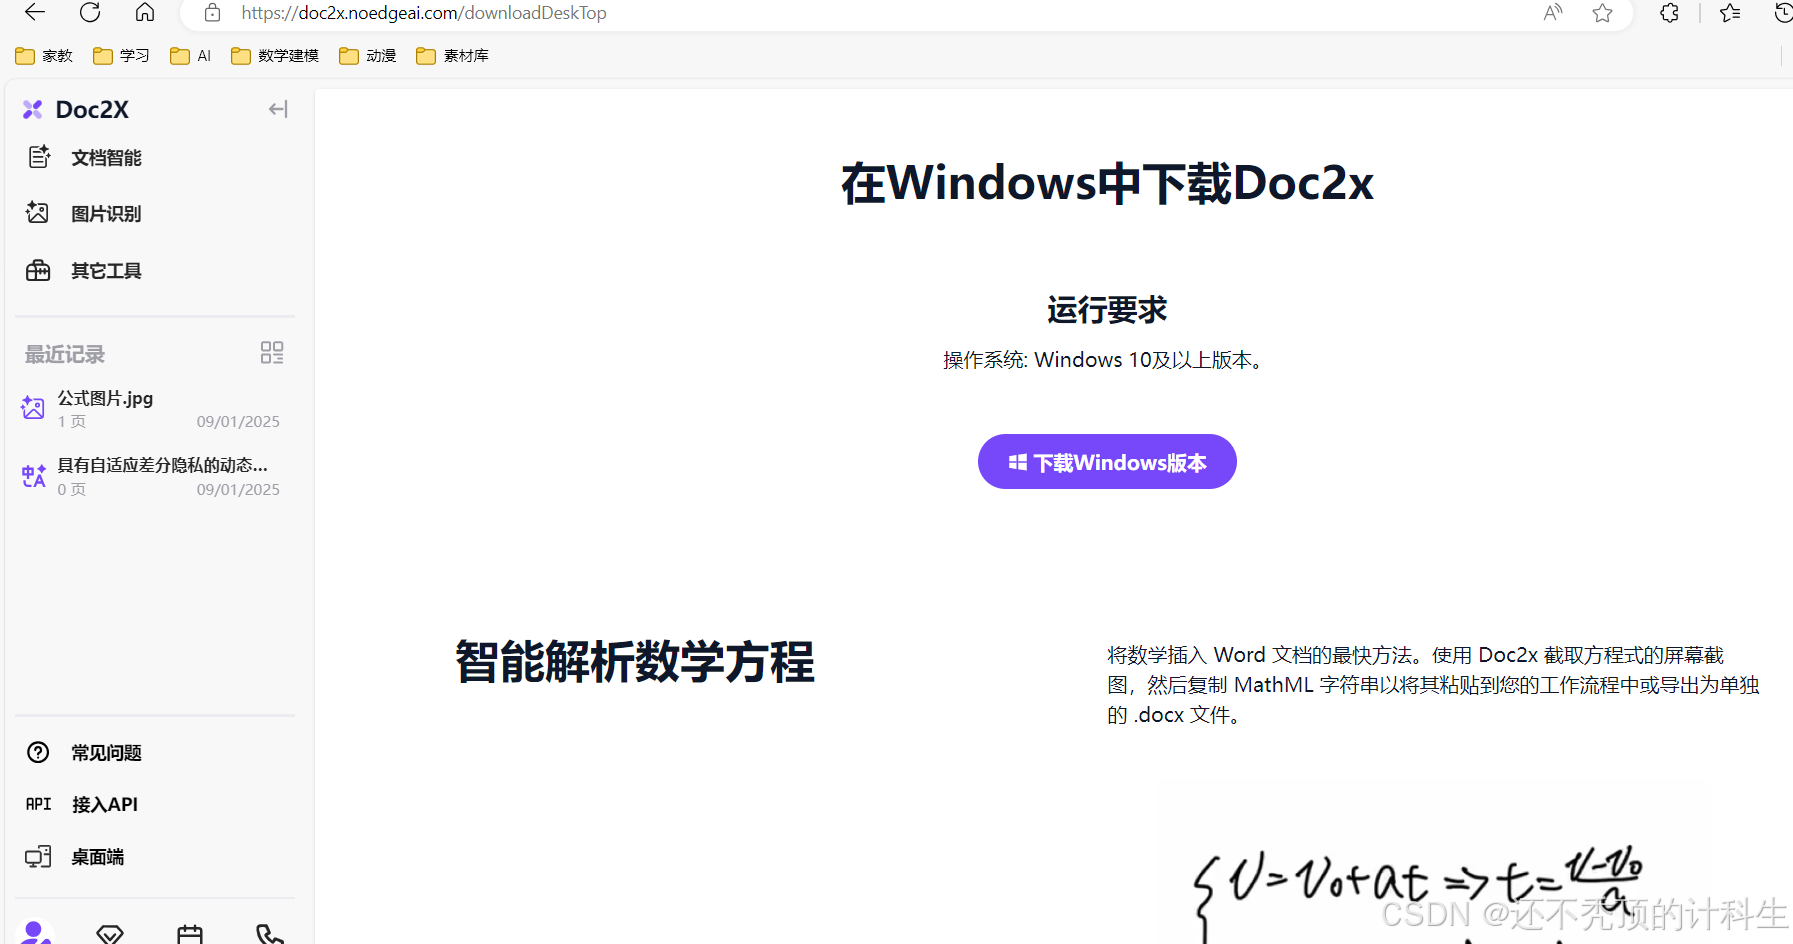Click the diamond membership icon
The width and height of the screenshot is (1793, 944).
coord(110,935)
